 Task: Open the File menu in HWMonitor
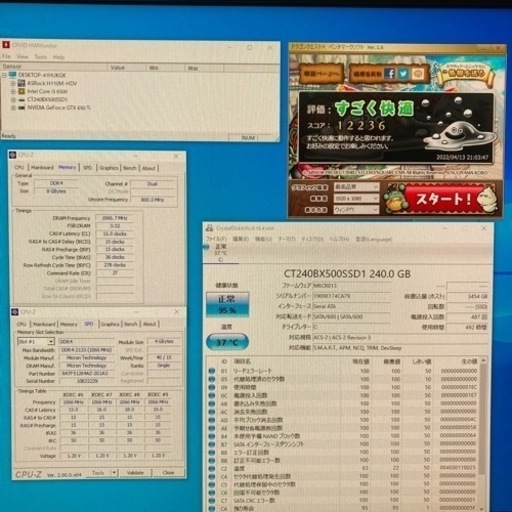[x=6, y=57]
